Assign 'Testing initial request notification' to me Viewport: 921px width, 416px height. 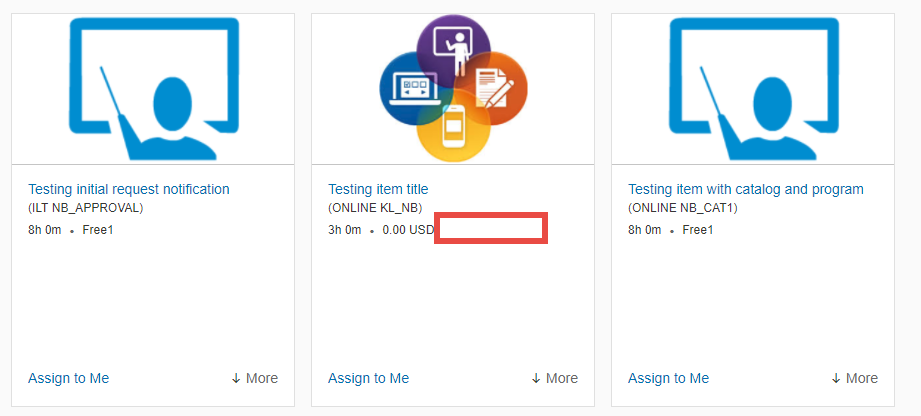[x=69, y=378]
